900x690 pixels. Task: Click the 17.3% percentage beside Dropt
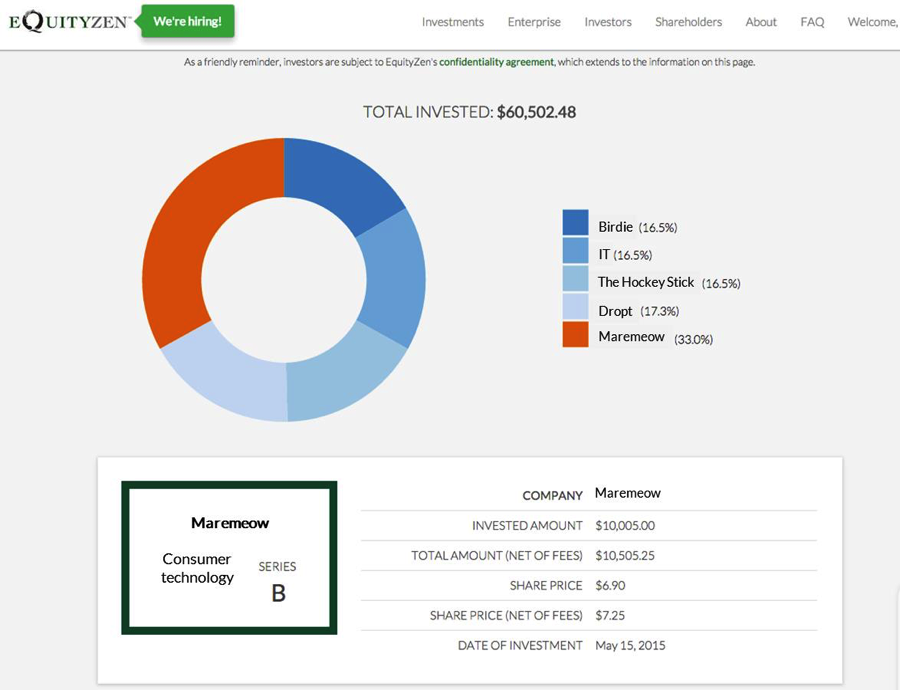pos(660,311)
